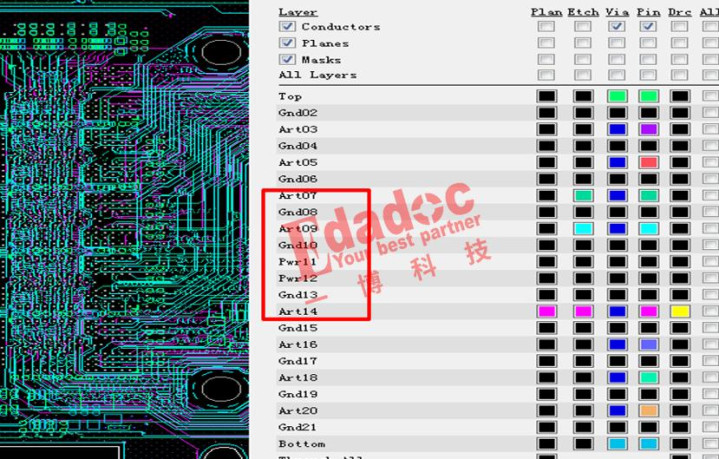Viewport: 719px width, 459px height.
Task: Enable Conductors Etch checkbox
Action: pyautogui.click(x=582, y=26)
